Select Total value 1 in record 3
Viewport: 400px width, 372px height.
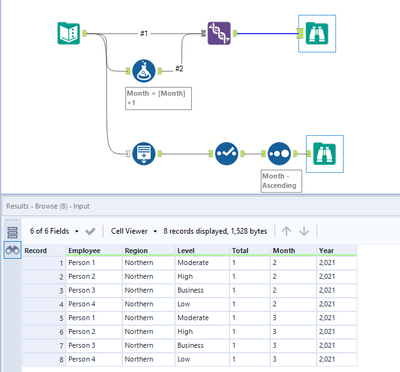click(250, 290)
